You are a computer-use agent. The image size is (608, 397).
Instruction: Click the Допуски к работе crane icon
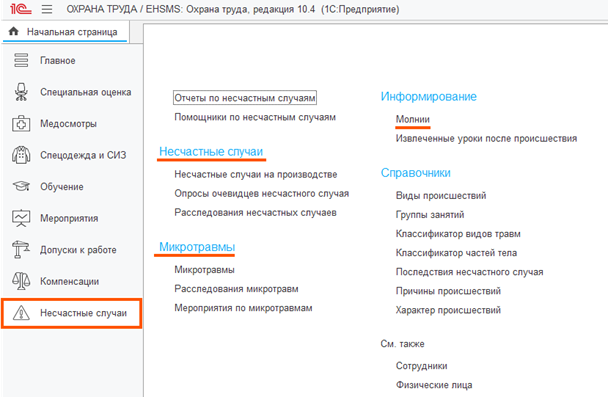pos(21,249)
